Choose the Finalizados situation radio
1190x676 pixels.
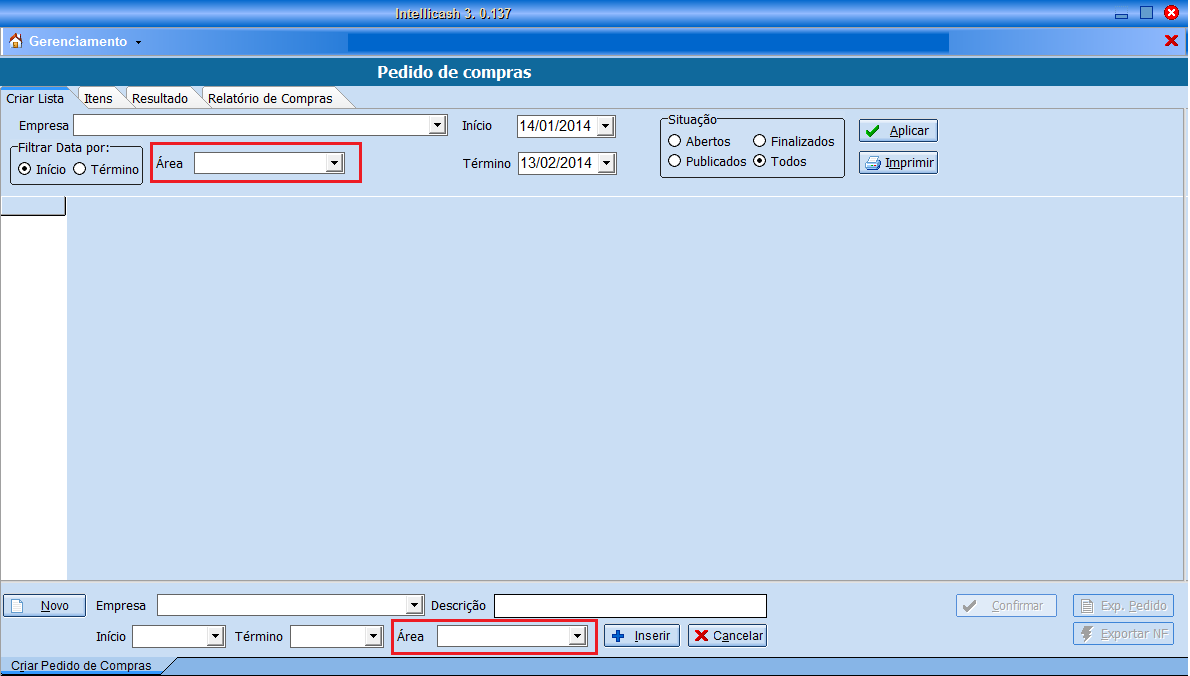tap(760, 142)
